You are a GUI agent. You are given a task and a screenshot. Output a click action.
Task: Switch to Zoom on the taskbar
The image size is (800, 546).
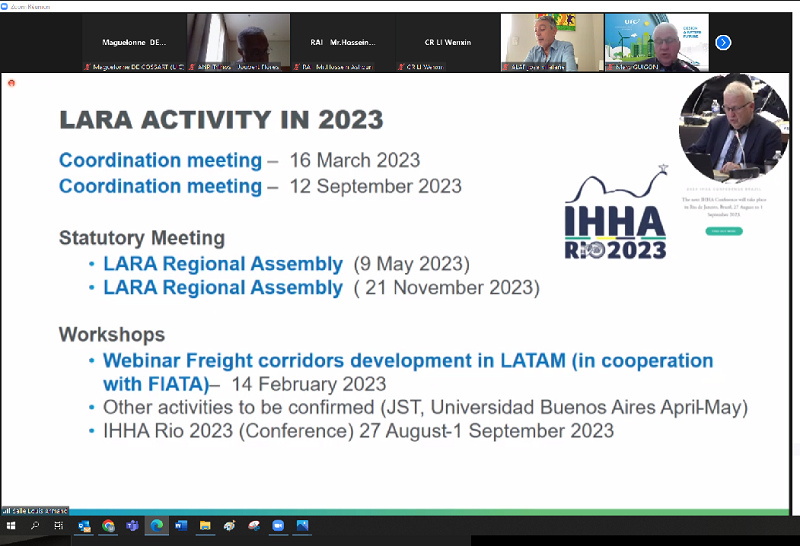(278, 526)
